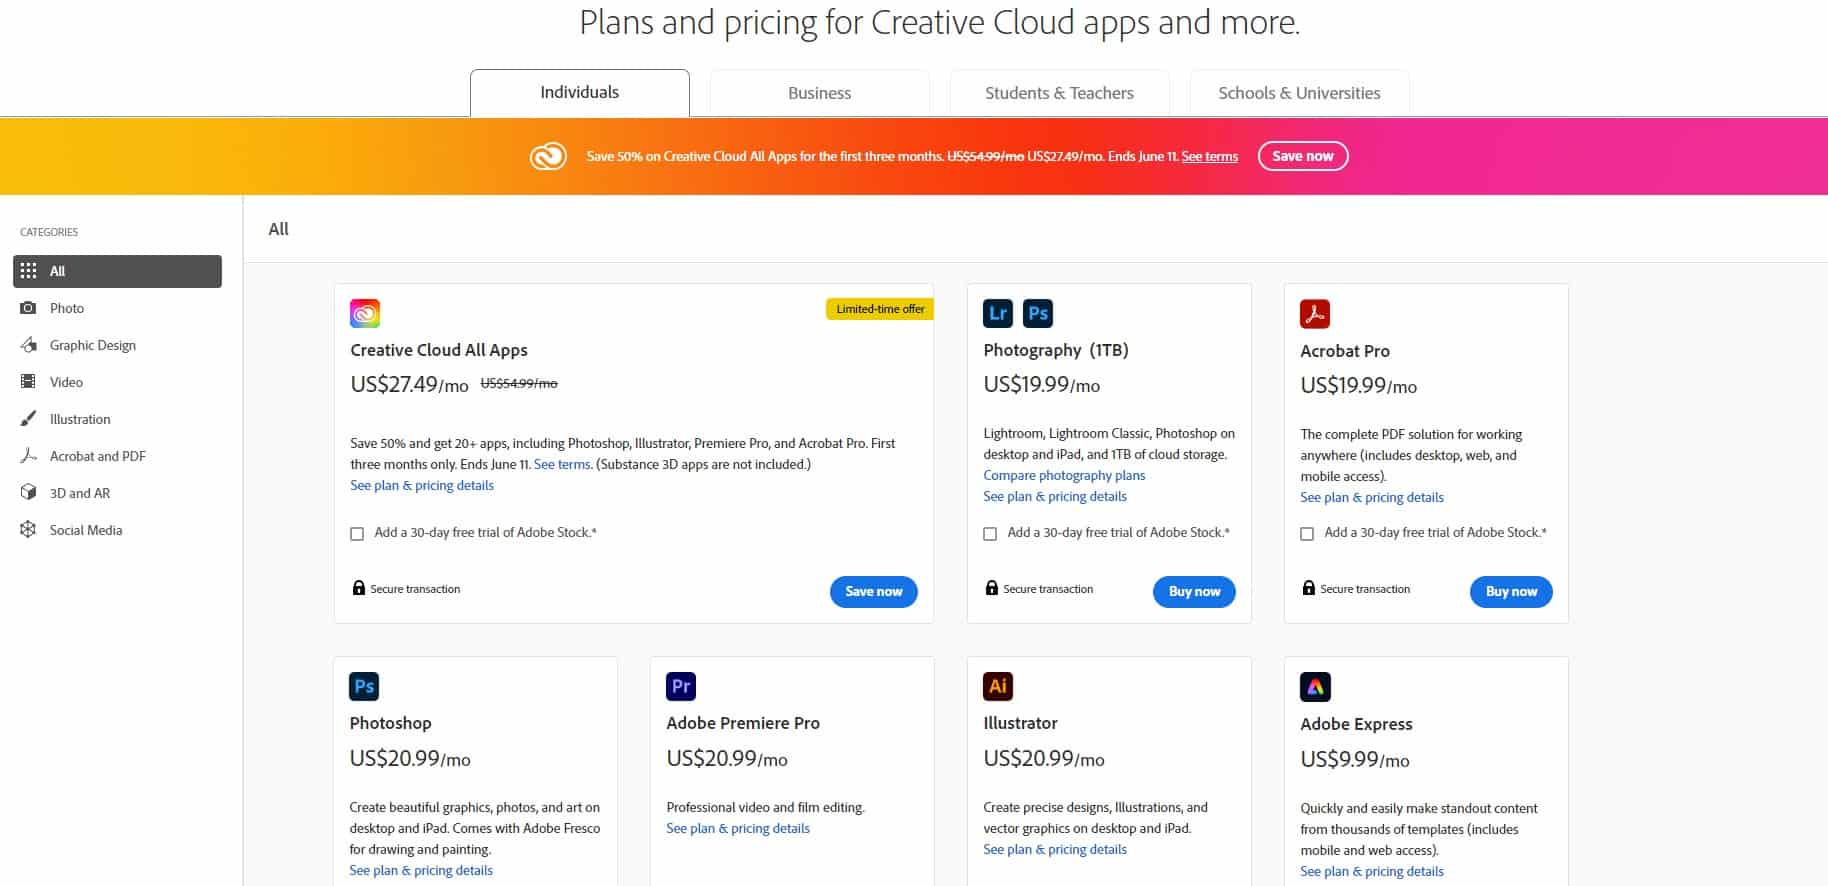The image size is (1828, 886).
Task: Check Adobe Stock trial box on Photography card
Action: [x=990, y=534]
